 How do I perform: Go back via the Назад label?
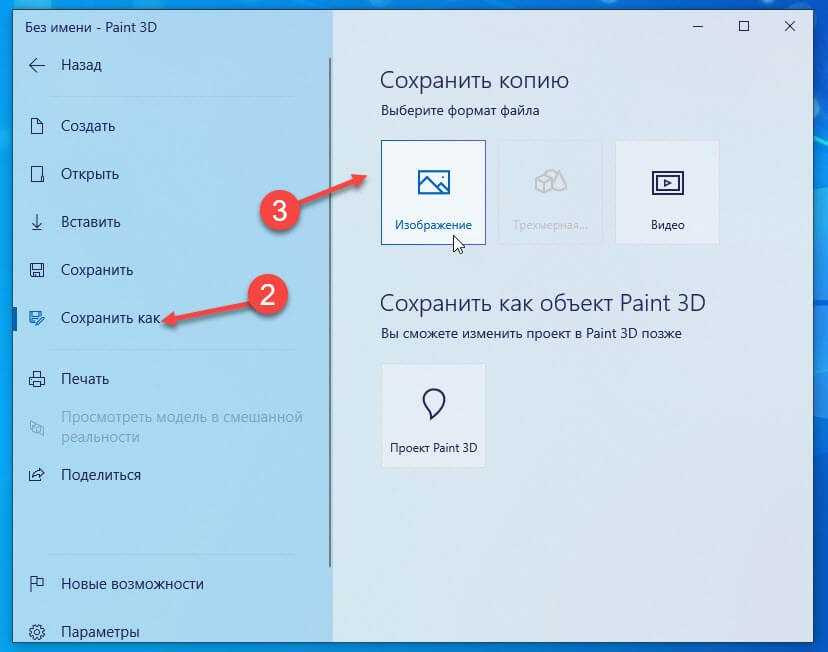(81, 65)
